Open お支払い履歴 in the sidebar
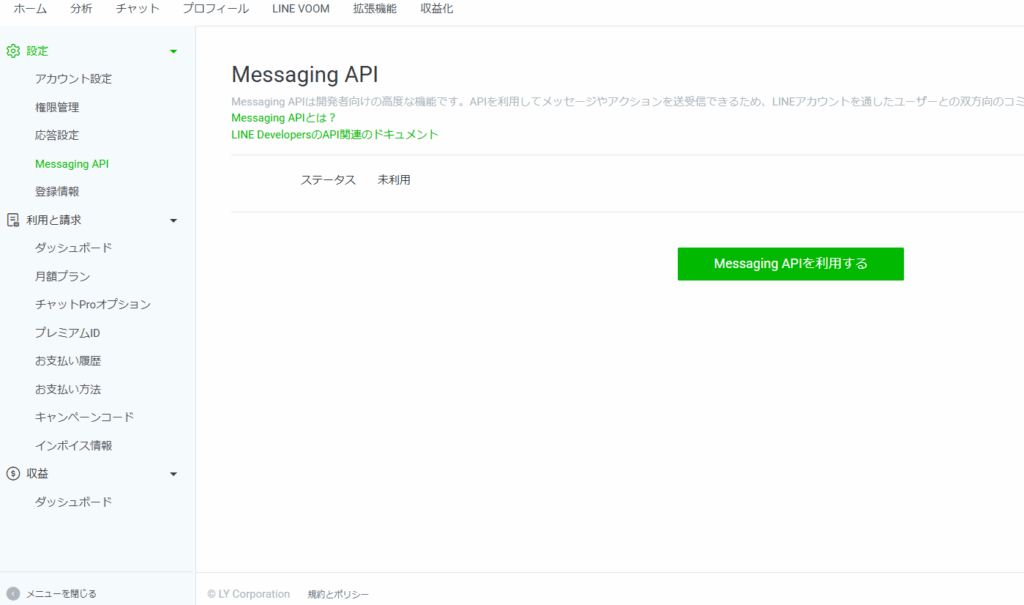 click(68, 361)
